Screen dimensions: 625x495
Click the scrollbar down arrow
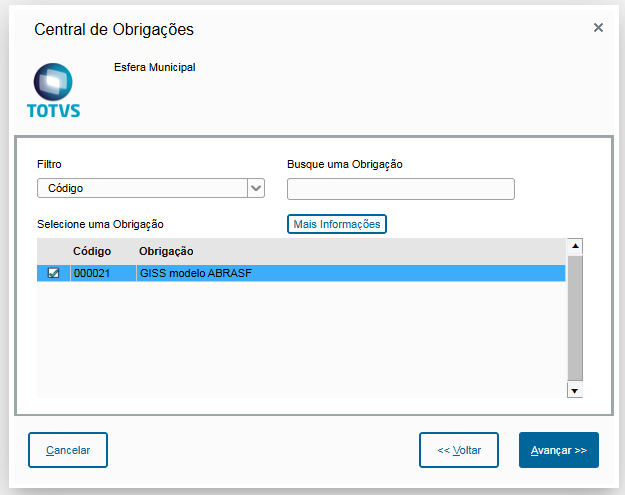575,391
